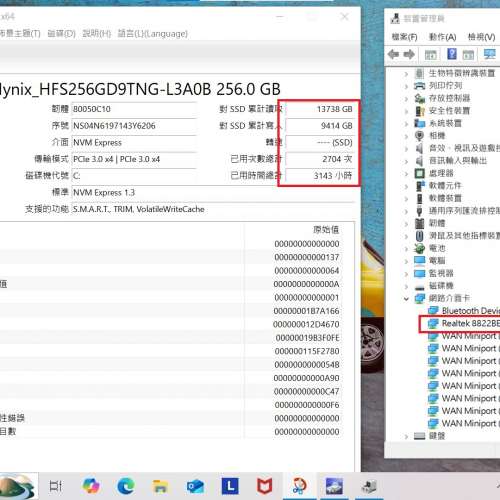Click raw value 00000019B3F0FE
The height and width of the screenshot is (500, 500).
pyautogui.click(x=307, y=338)
